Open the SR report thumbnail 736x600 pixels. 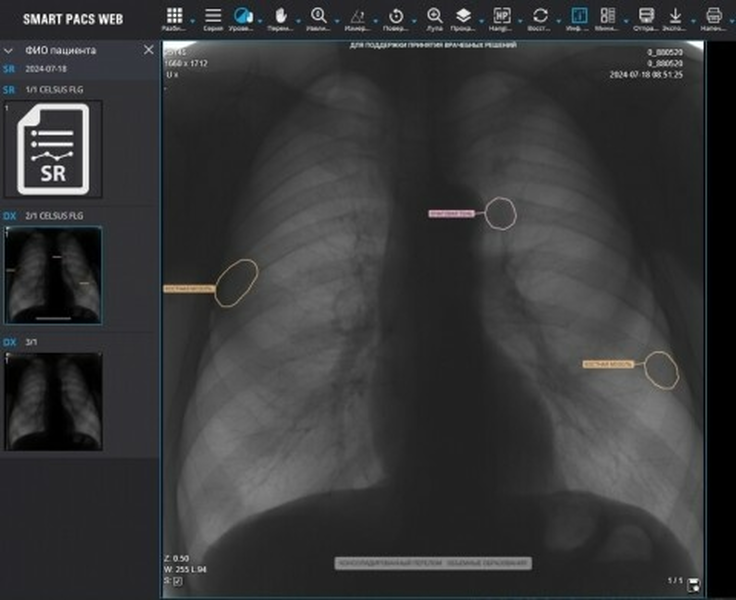click(x=52, y=149)
